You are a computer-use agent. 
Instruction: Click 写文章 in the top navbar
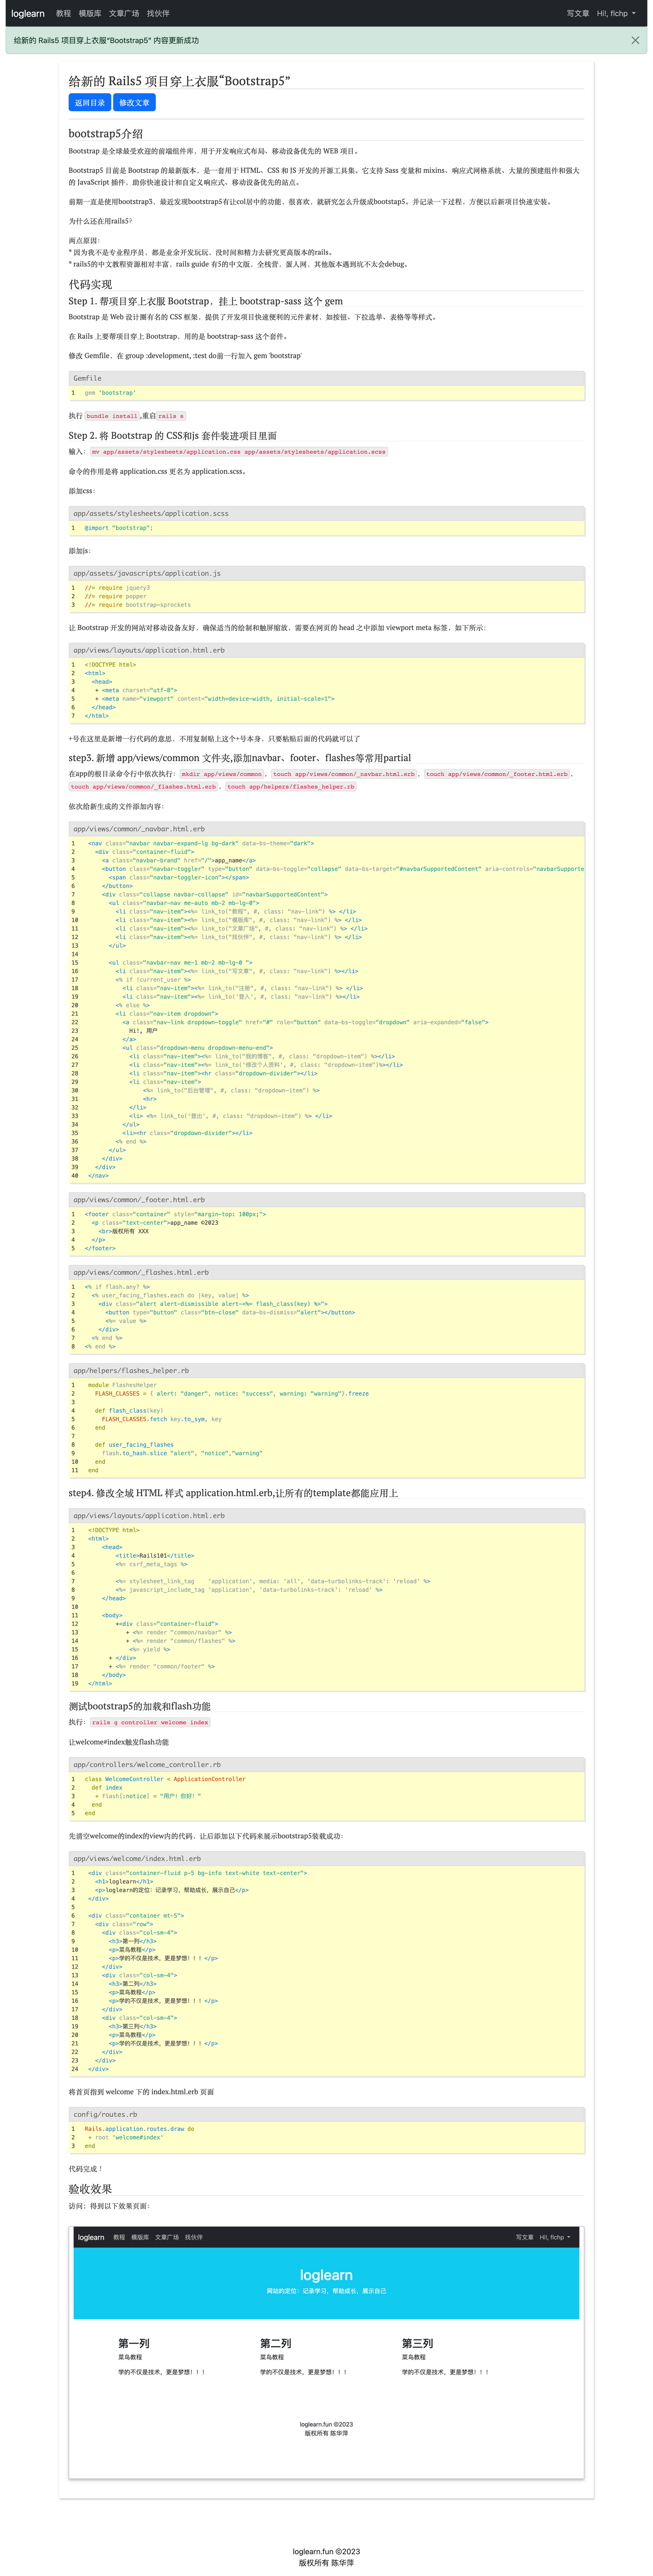pos(578,13)
